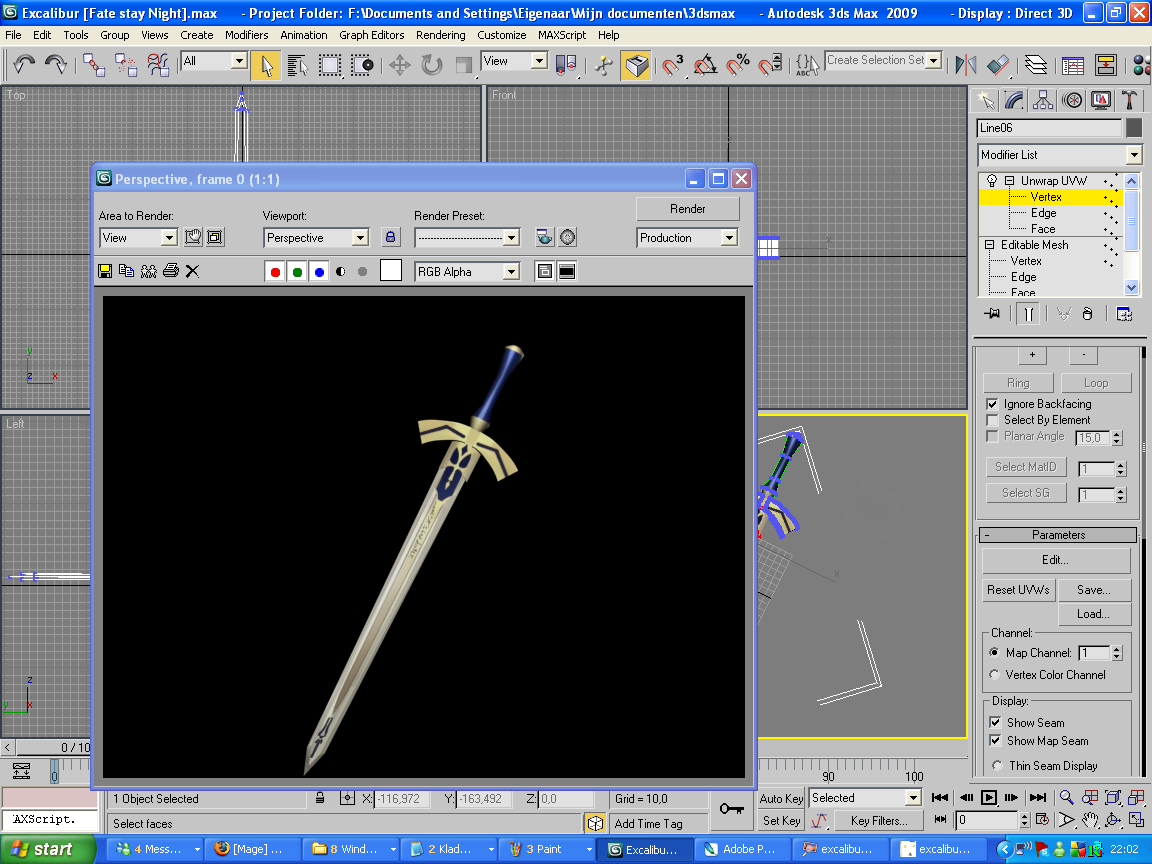Open the Motion command panel tab
The height and width of the screenshot is (864, 1152).
(1072, 100)
